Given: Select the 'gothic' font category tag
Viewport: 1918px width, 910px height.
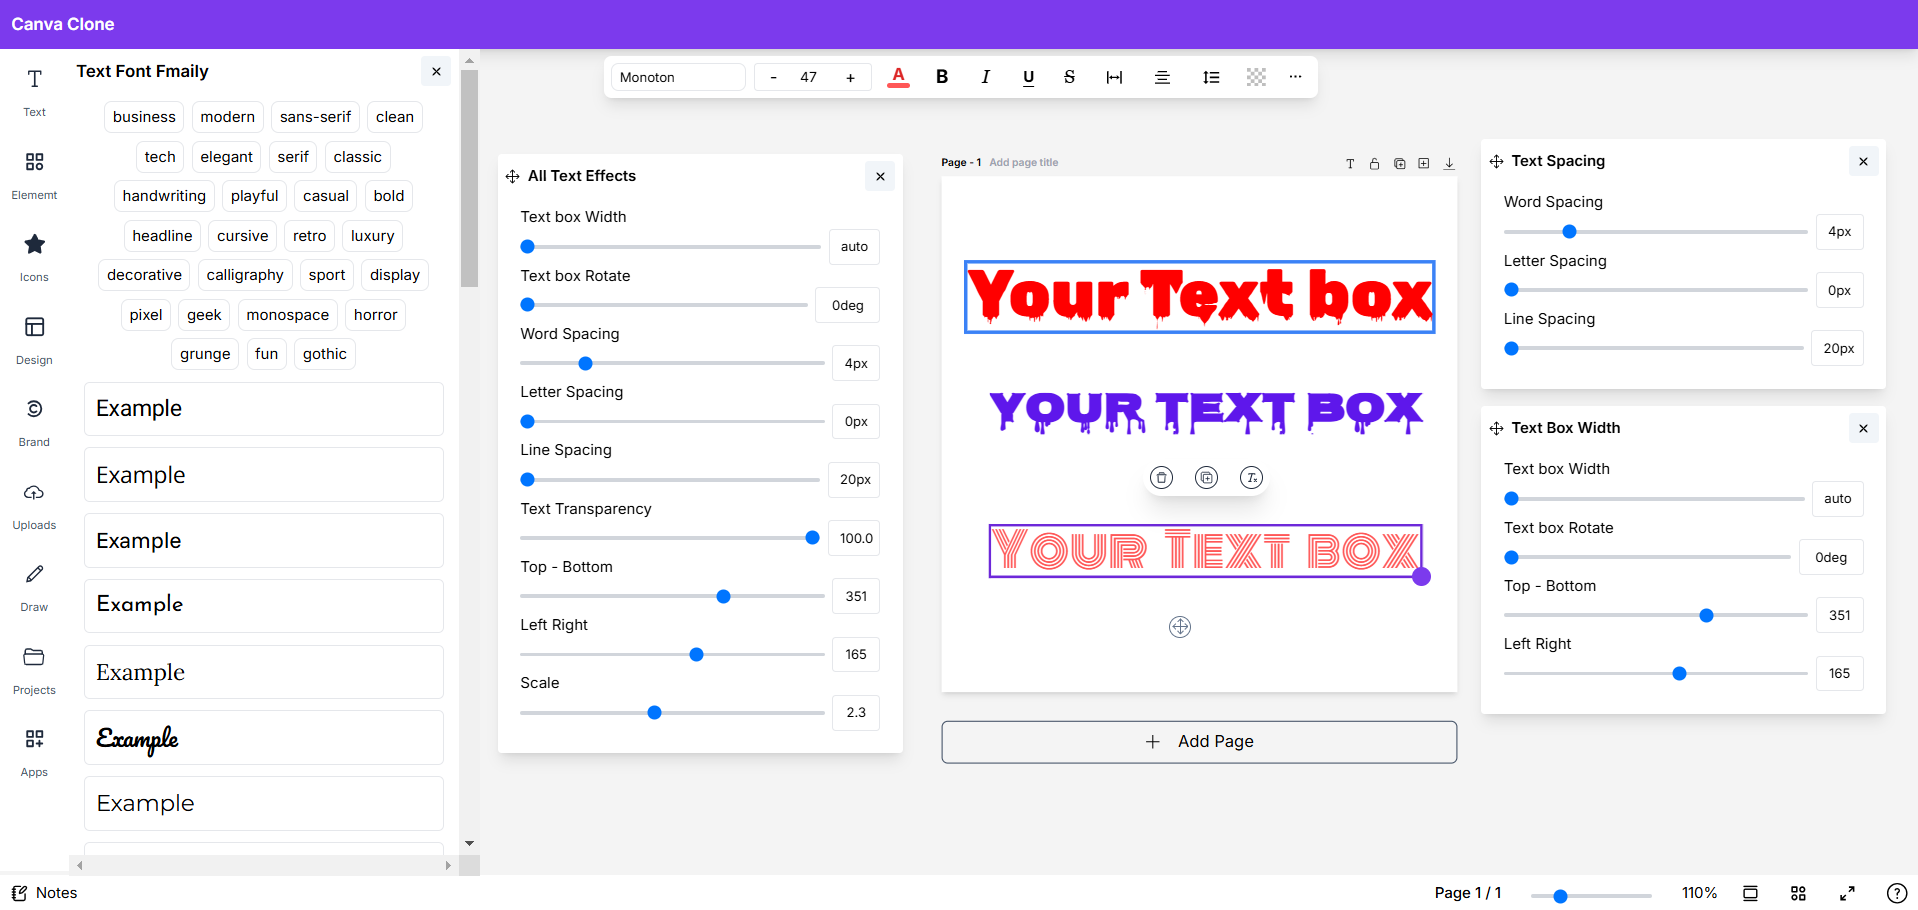Looking at the screenshot, I should click(324, 354).
